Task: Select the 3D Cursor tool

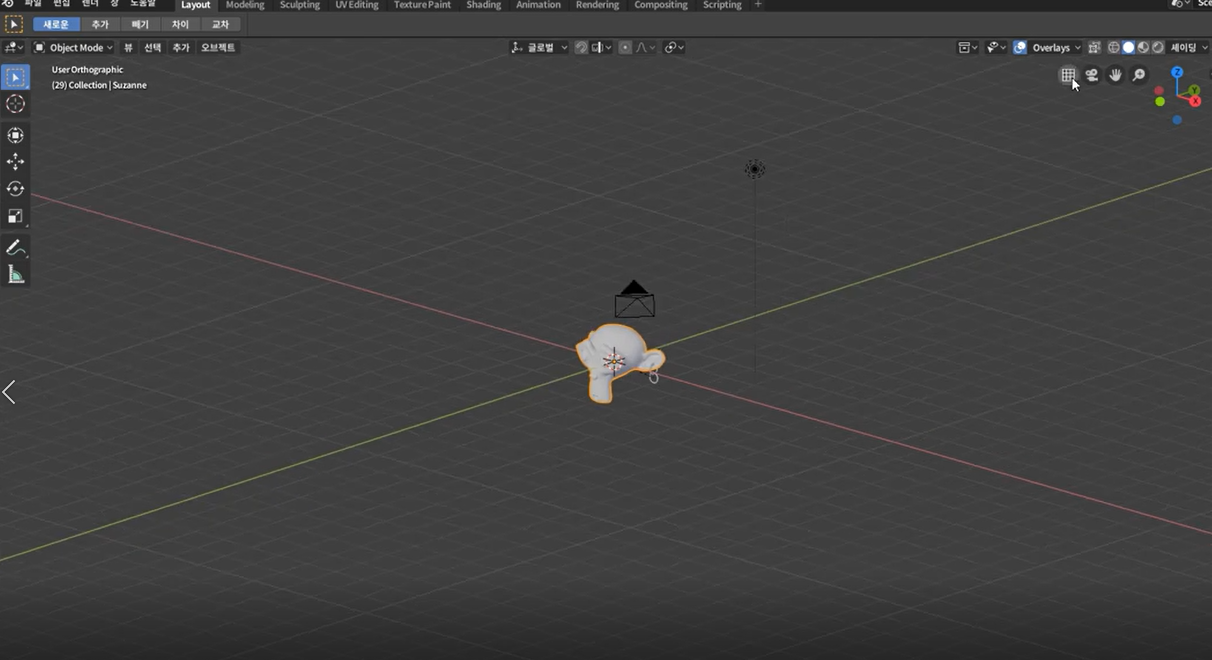Action: coord(15,104)
